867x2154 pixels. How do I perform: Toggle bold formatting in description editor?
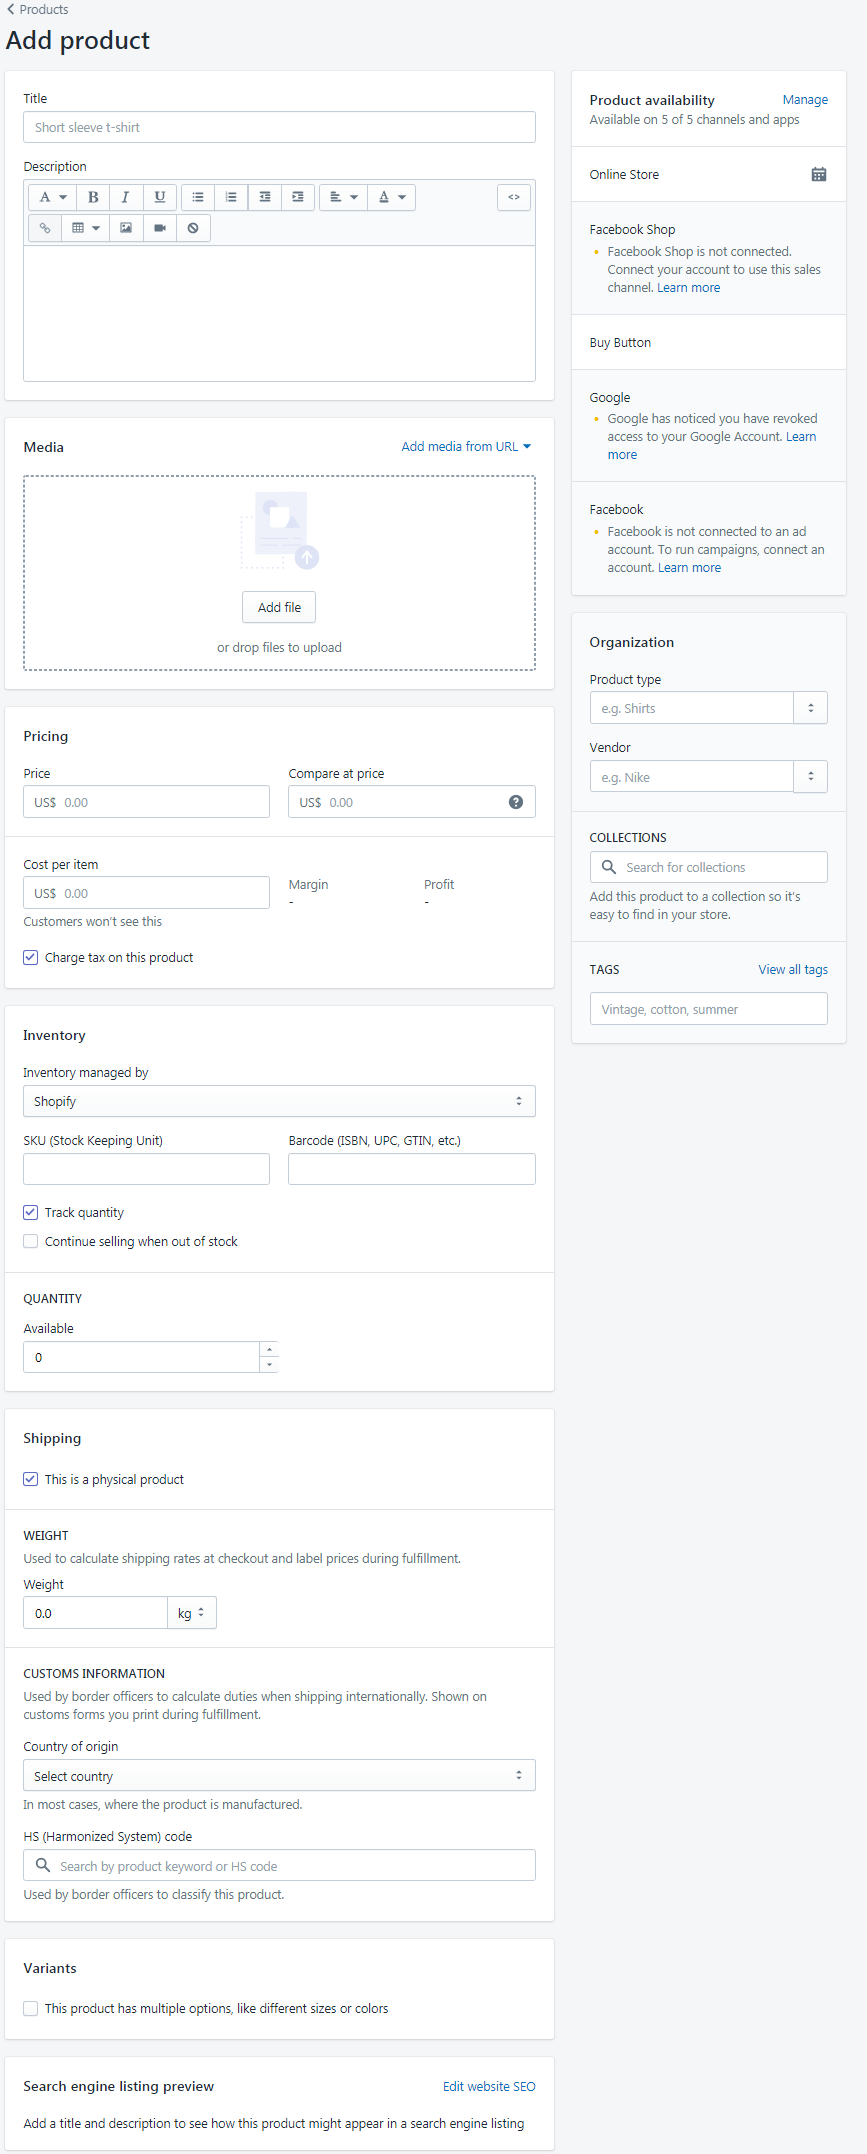(x=93, y=197)
